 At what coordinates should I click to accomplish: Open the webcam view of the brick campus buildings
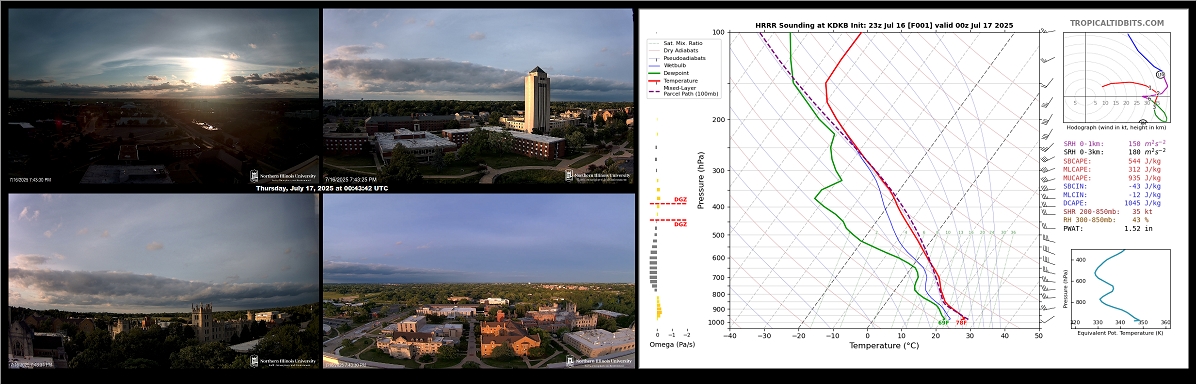(478, 281)
